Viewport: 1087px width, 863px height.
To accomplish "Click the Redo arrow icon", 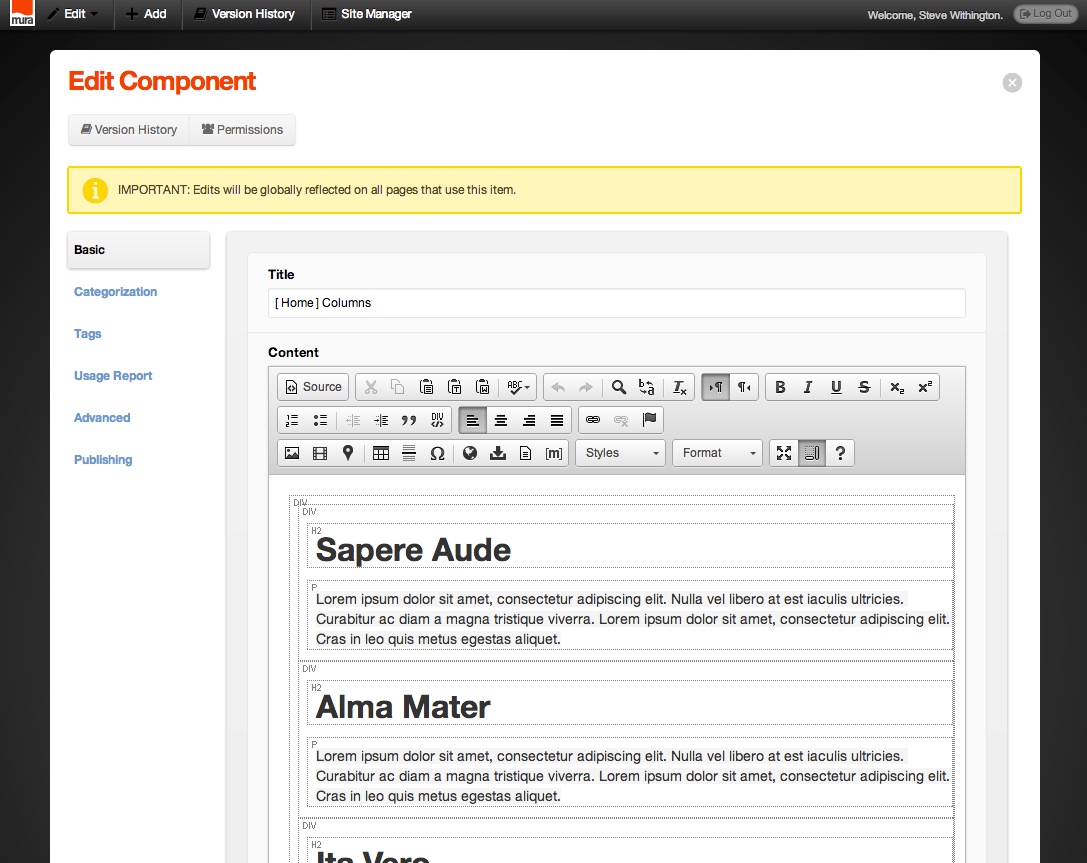I will click(586, 387).
